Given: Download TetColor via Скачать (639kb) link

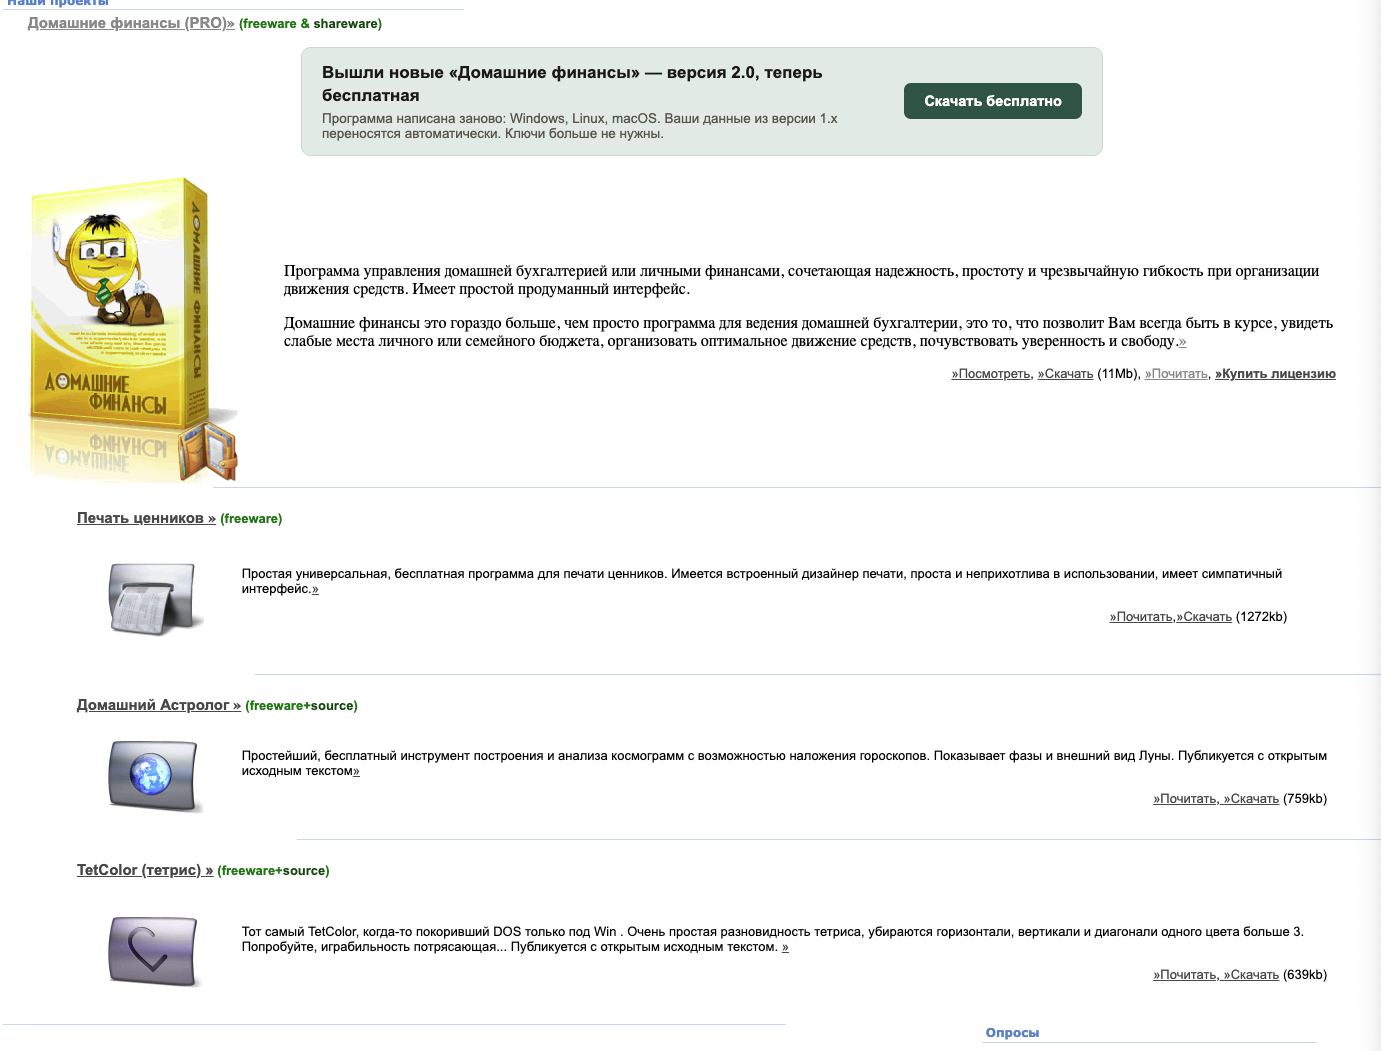Looking at the screenshot, I should click(x=1251, y=975).
